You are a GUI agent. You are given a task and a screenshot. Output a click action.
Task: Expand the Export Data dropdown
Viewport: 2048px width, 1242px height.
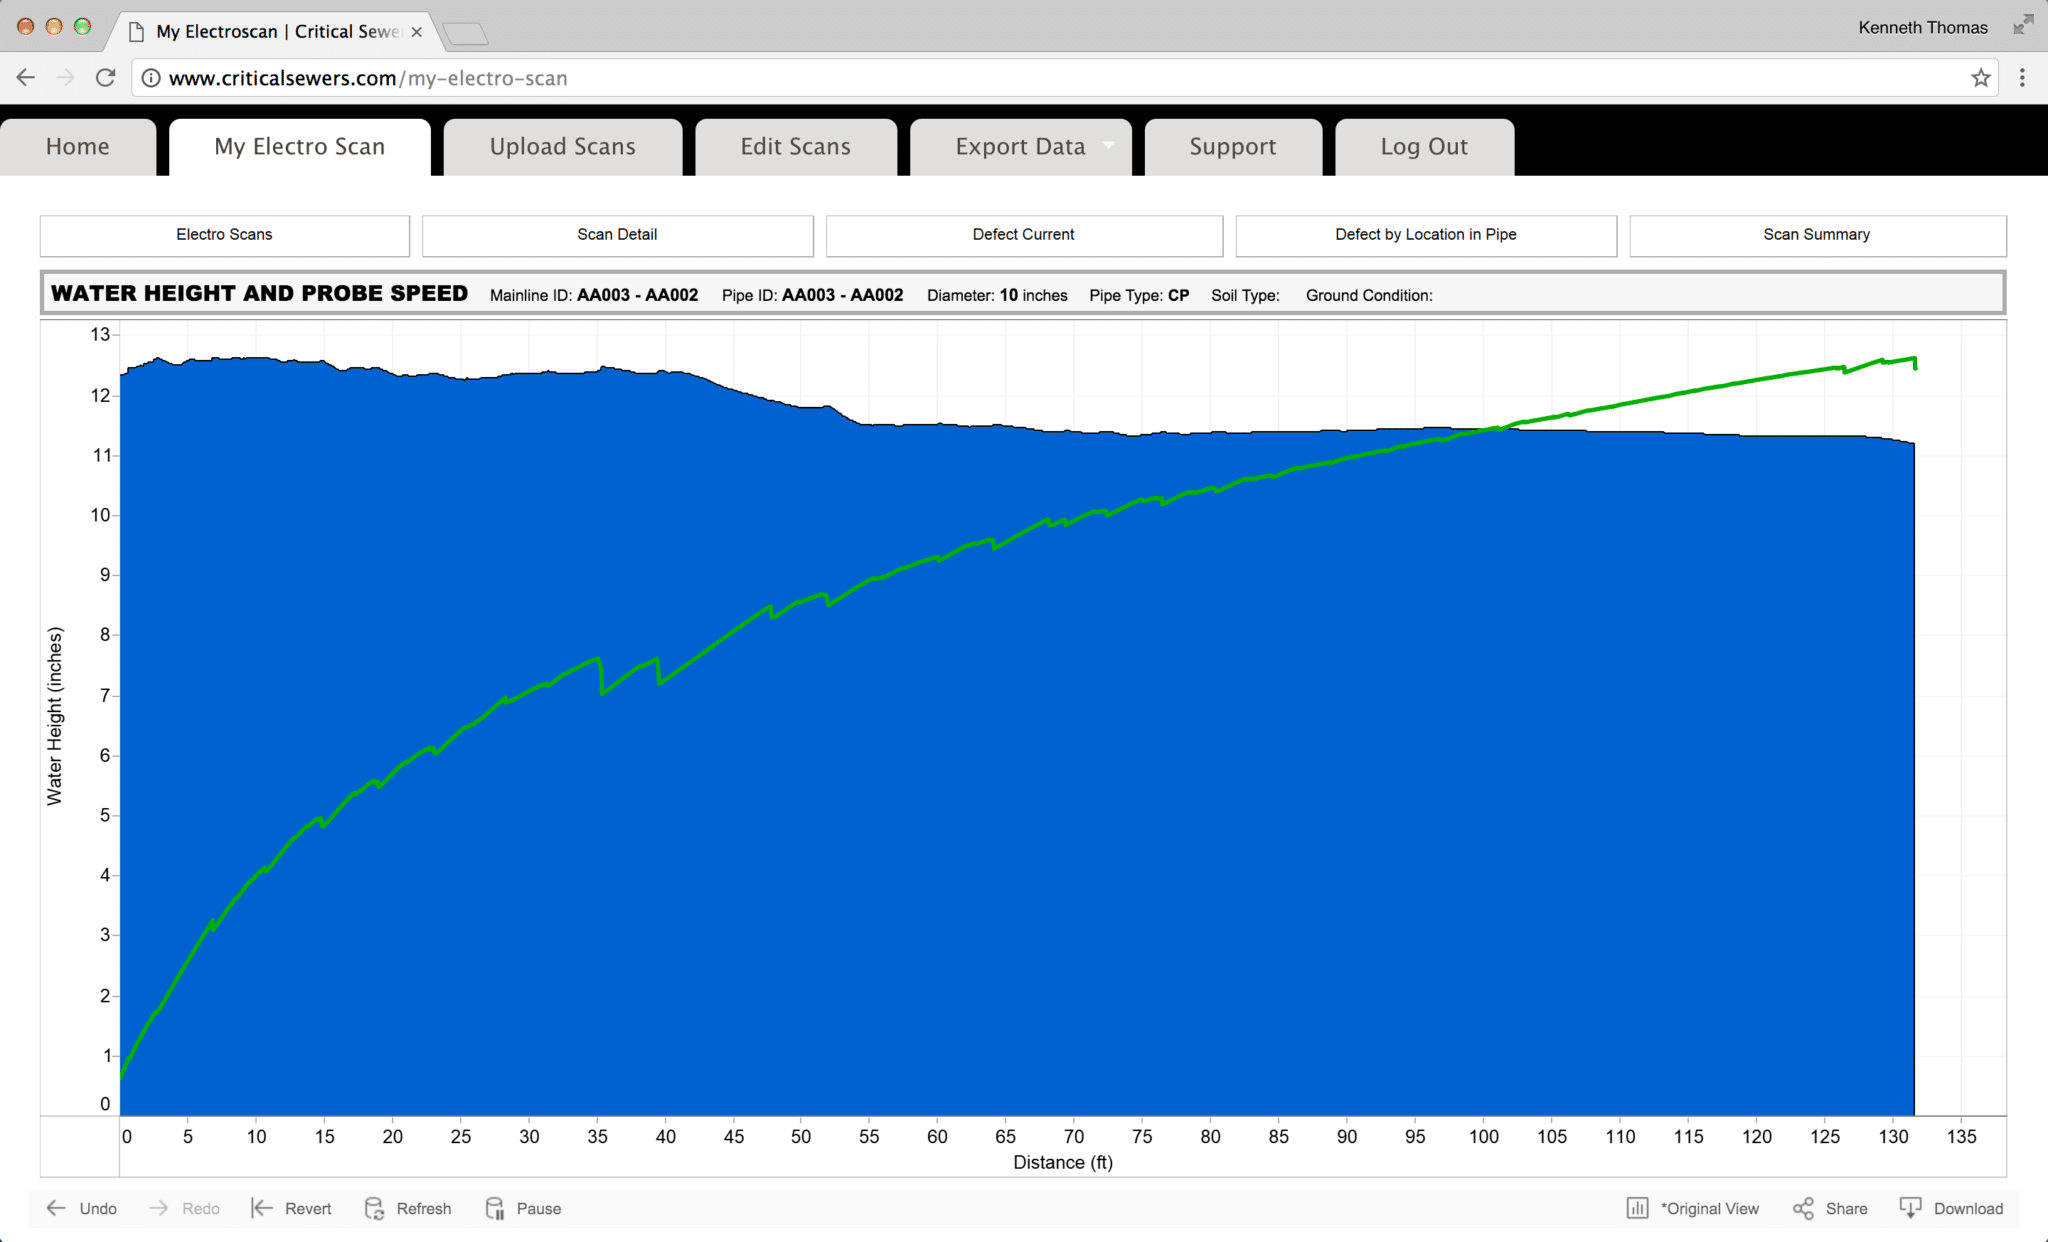click(1107, 146)
